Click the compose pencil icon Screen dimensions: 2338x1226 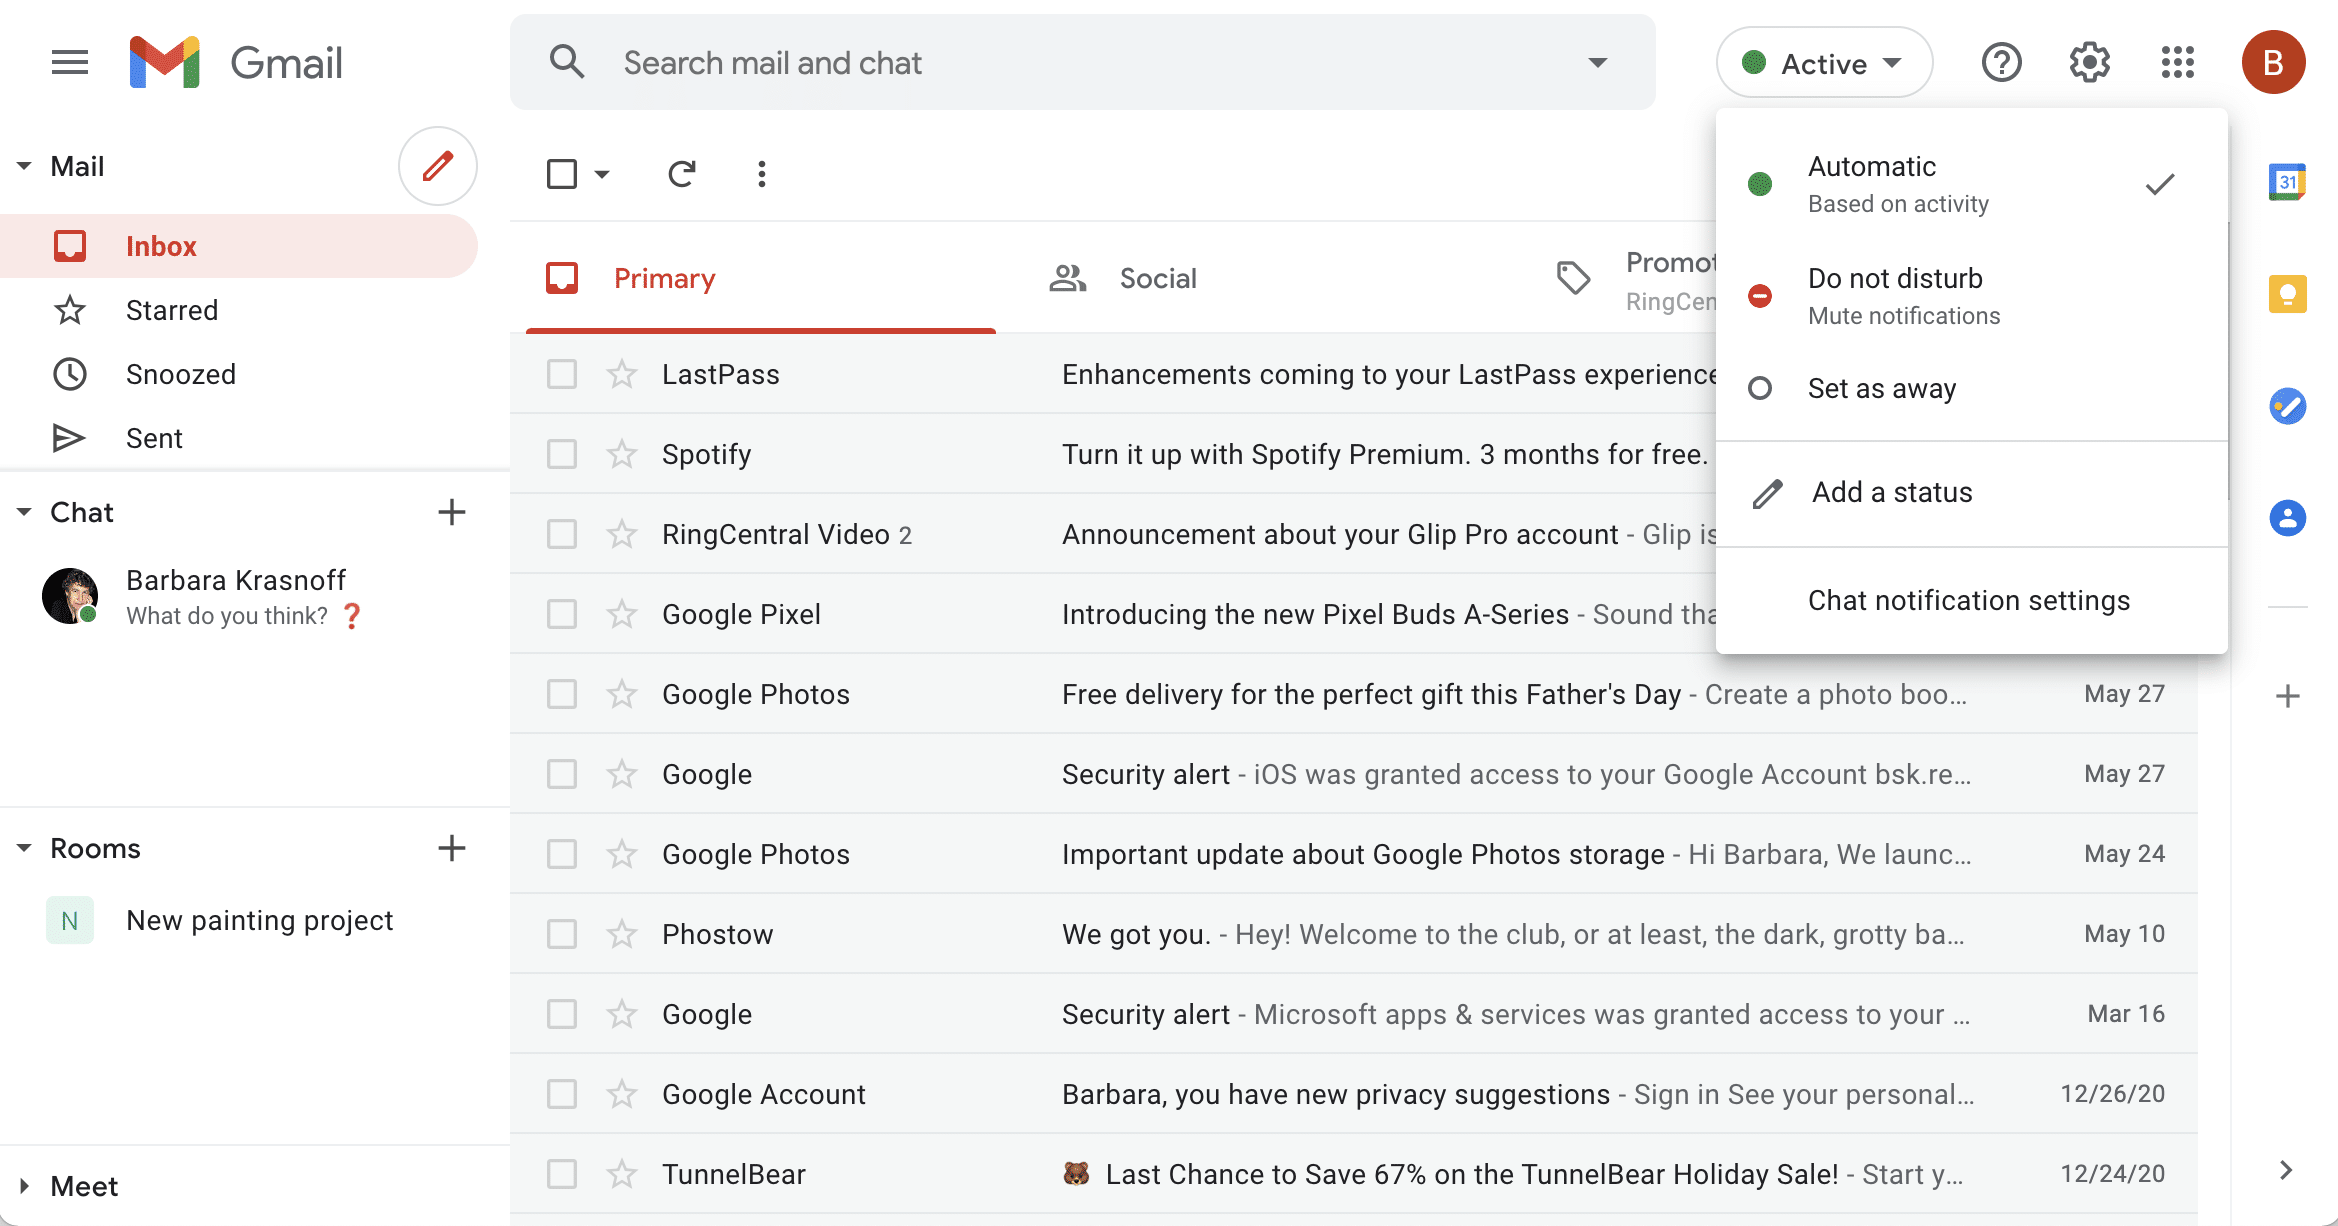437,166
